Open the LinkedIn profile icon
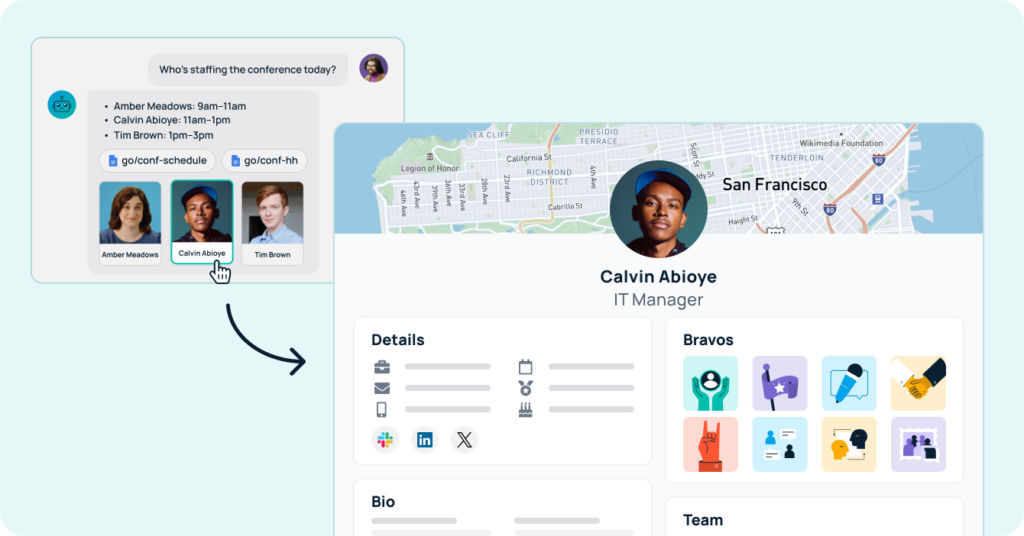The width and height of the screenshot is (1024, 536). (424, 440)
